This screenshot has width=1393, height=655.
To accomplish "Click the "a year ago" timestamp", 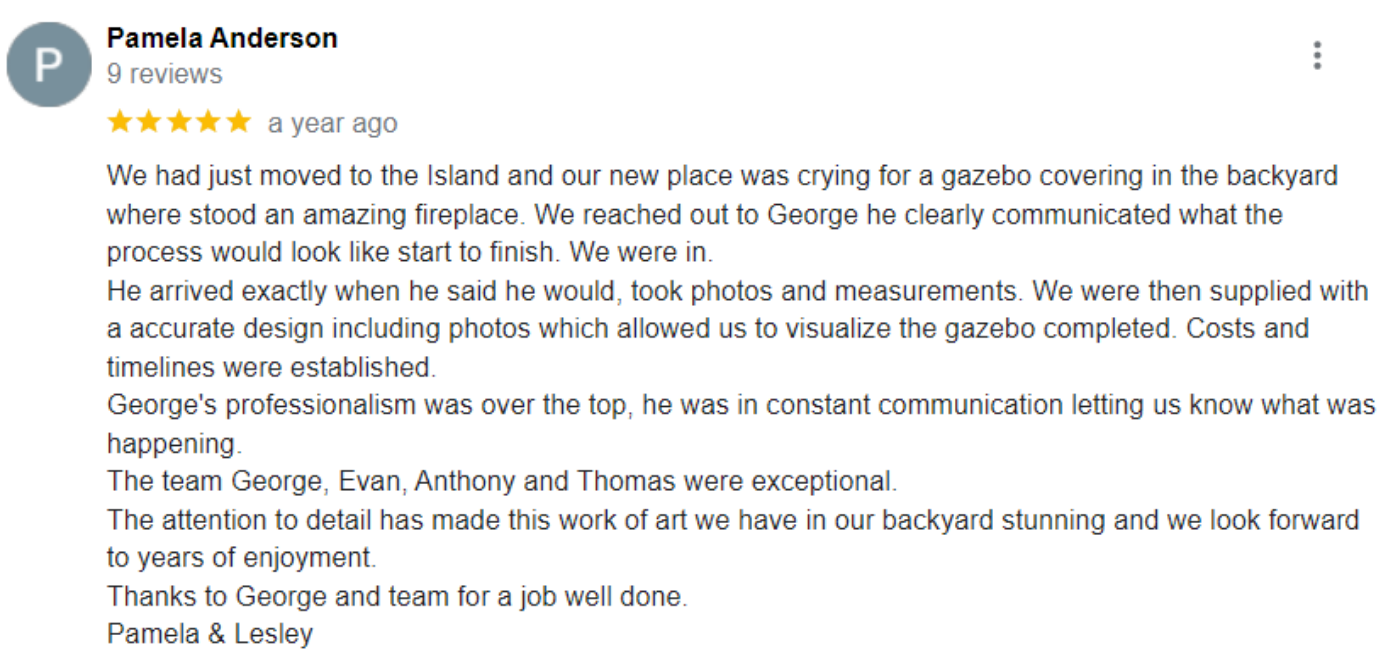I will pos(332,123).
